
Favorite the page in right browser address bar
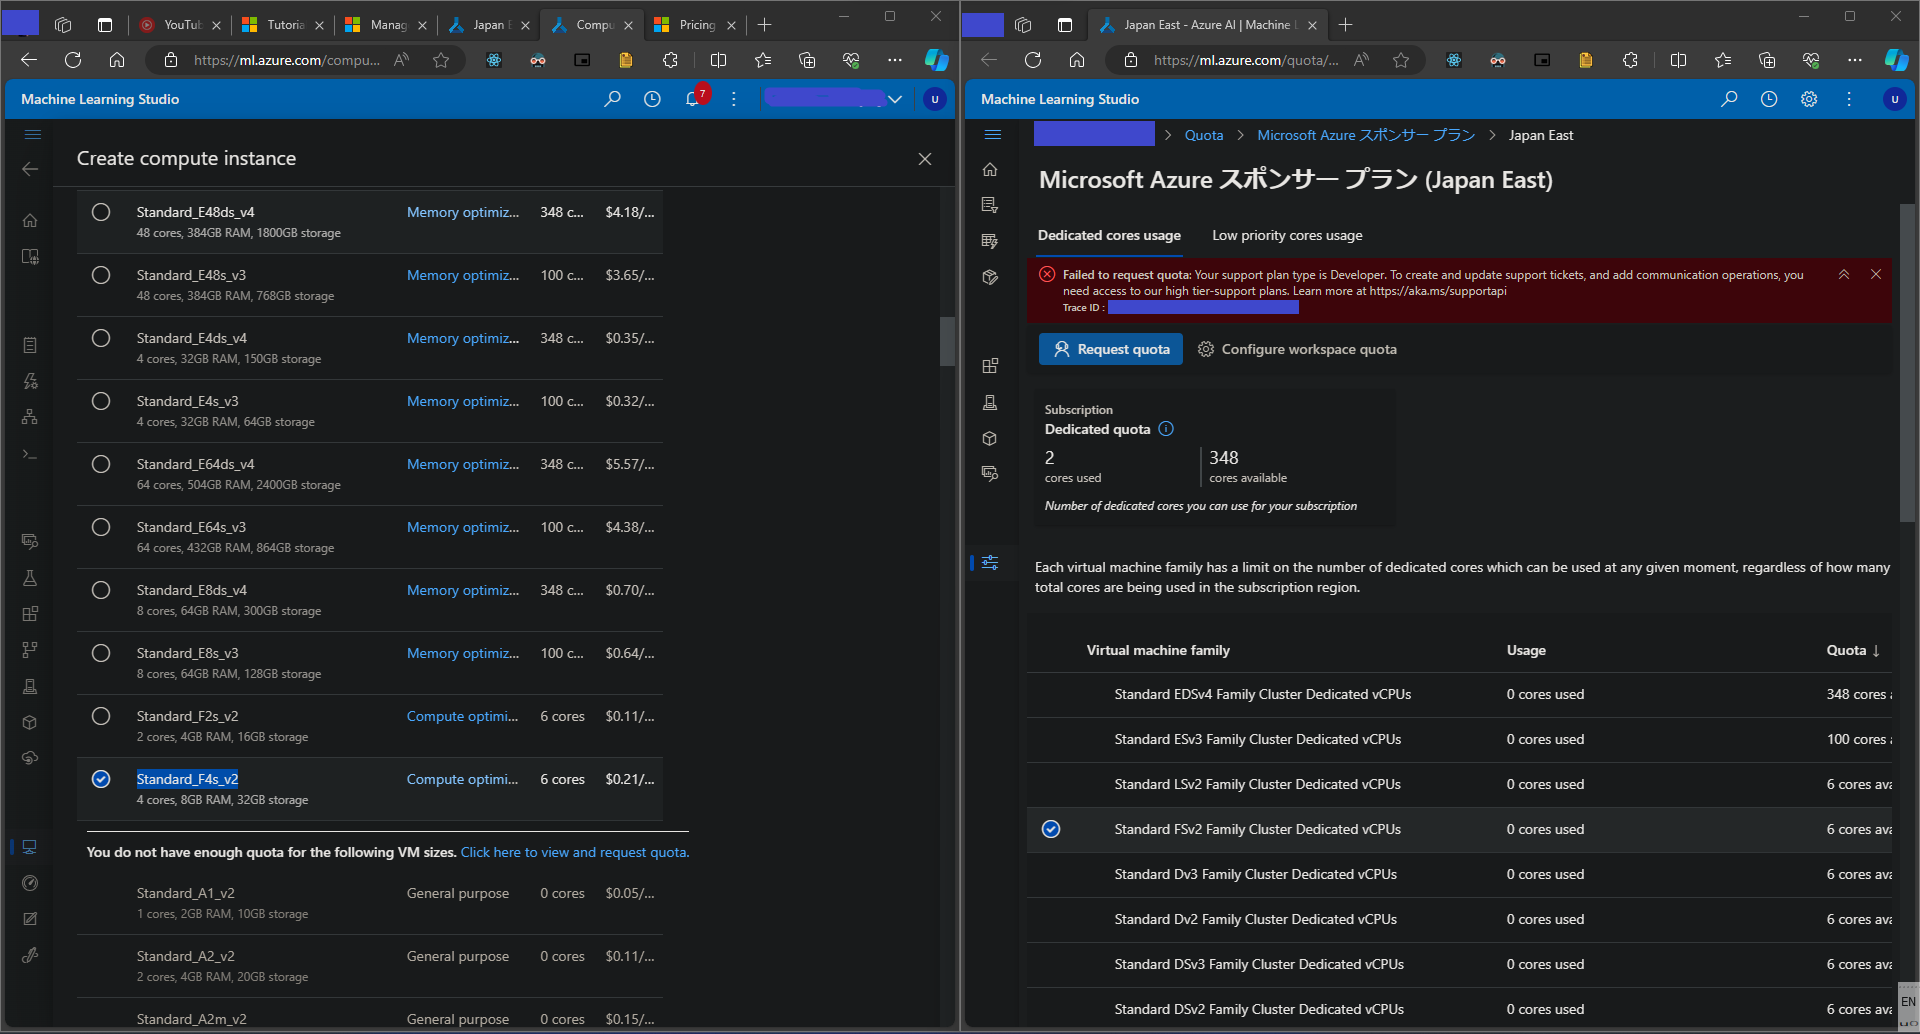[x=1401, y=60]
